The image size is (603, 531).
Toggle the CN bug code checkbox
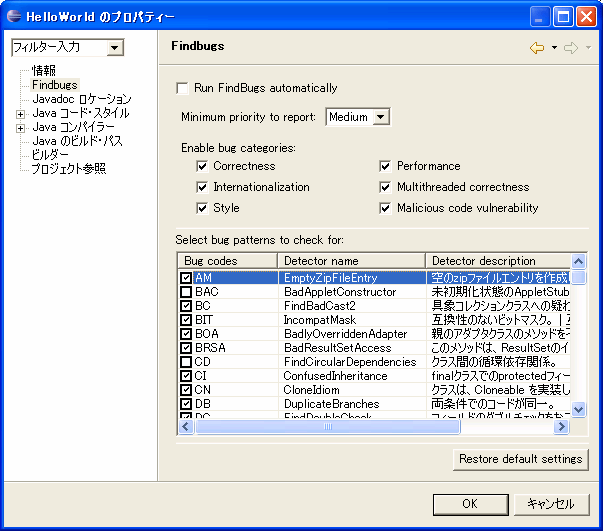coord(186,390)
